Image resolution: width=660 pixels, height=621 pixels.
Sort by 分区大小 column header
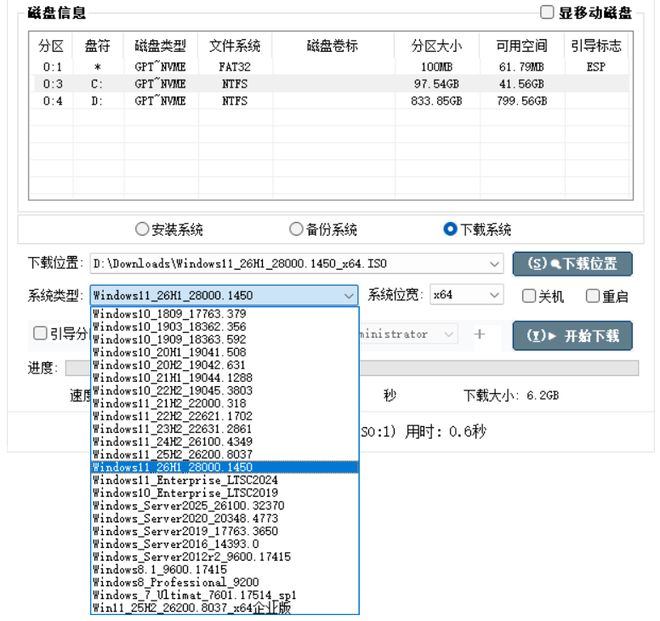(436, 45)
